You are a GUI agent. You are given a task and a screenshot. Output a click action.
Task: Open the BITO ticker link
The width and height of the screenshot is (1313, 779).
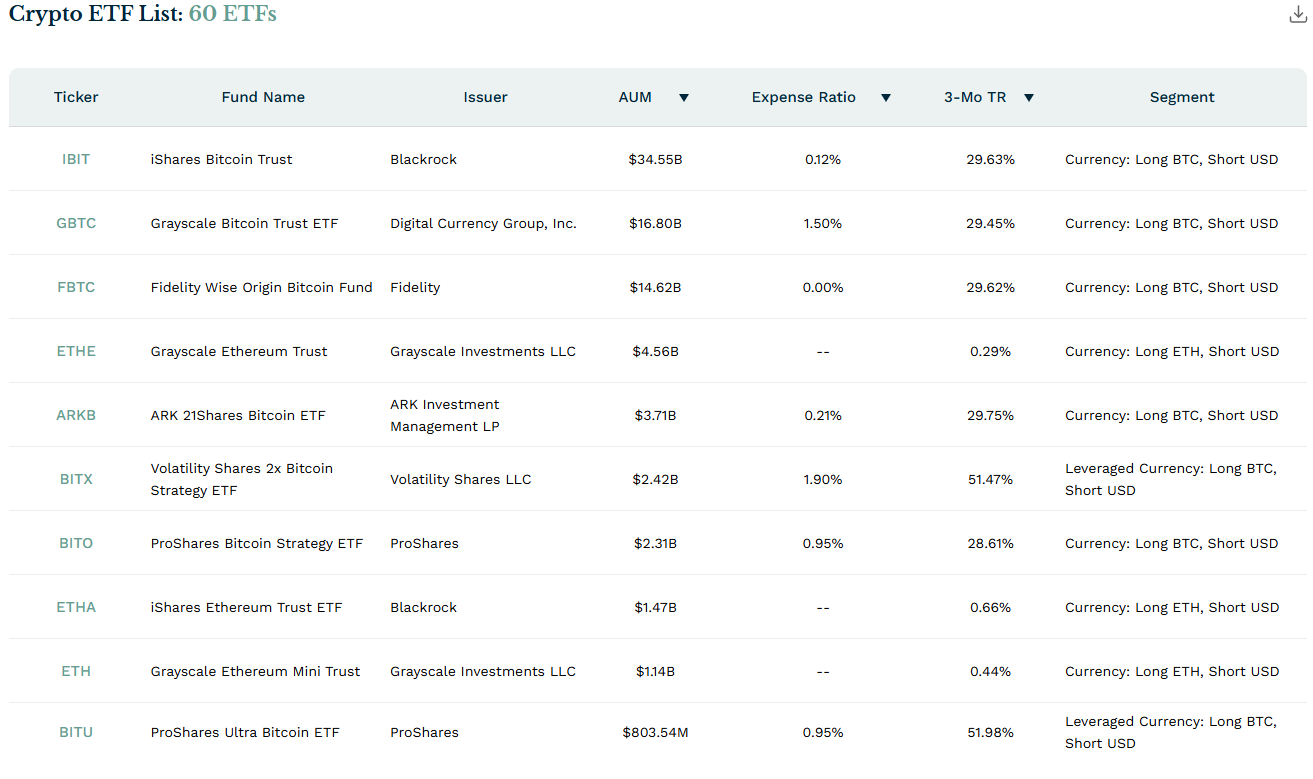click(x=76, y=543)
